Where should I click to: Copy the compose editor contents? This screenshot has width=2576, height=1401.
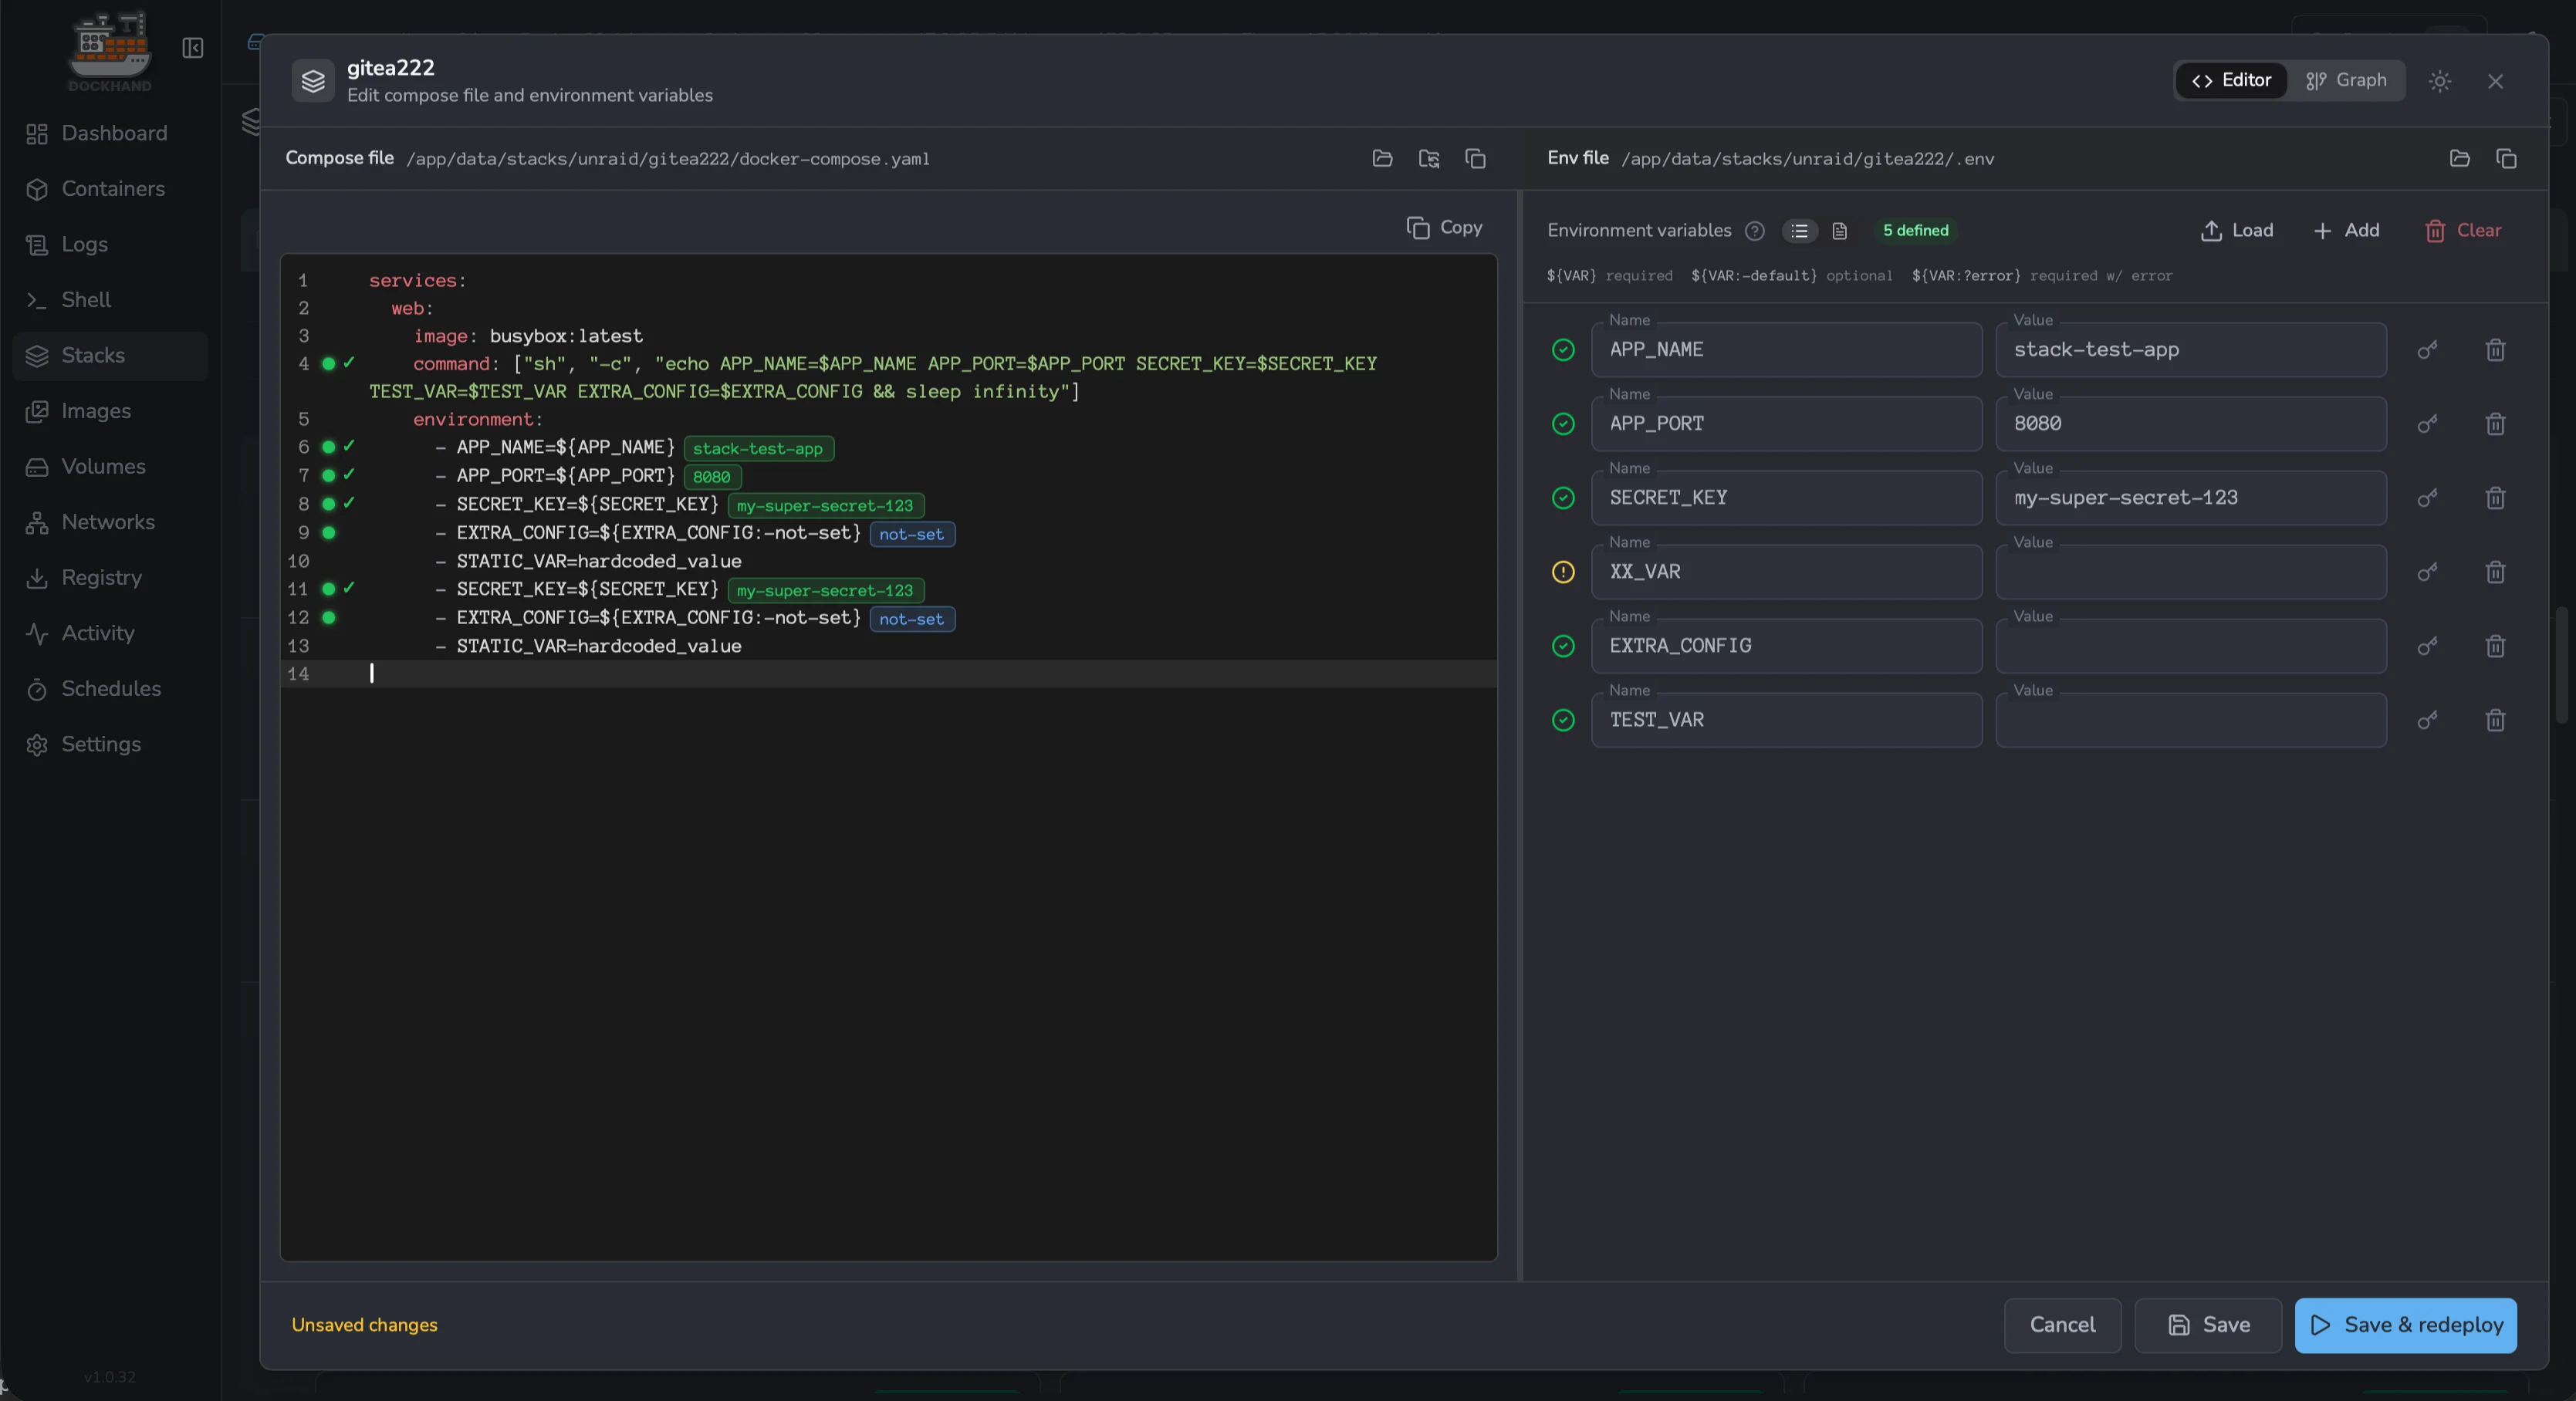[x=1444, y=228]
